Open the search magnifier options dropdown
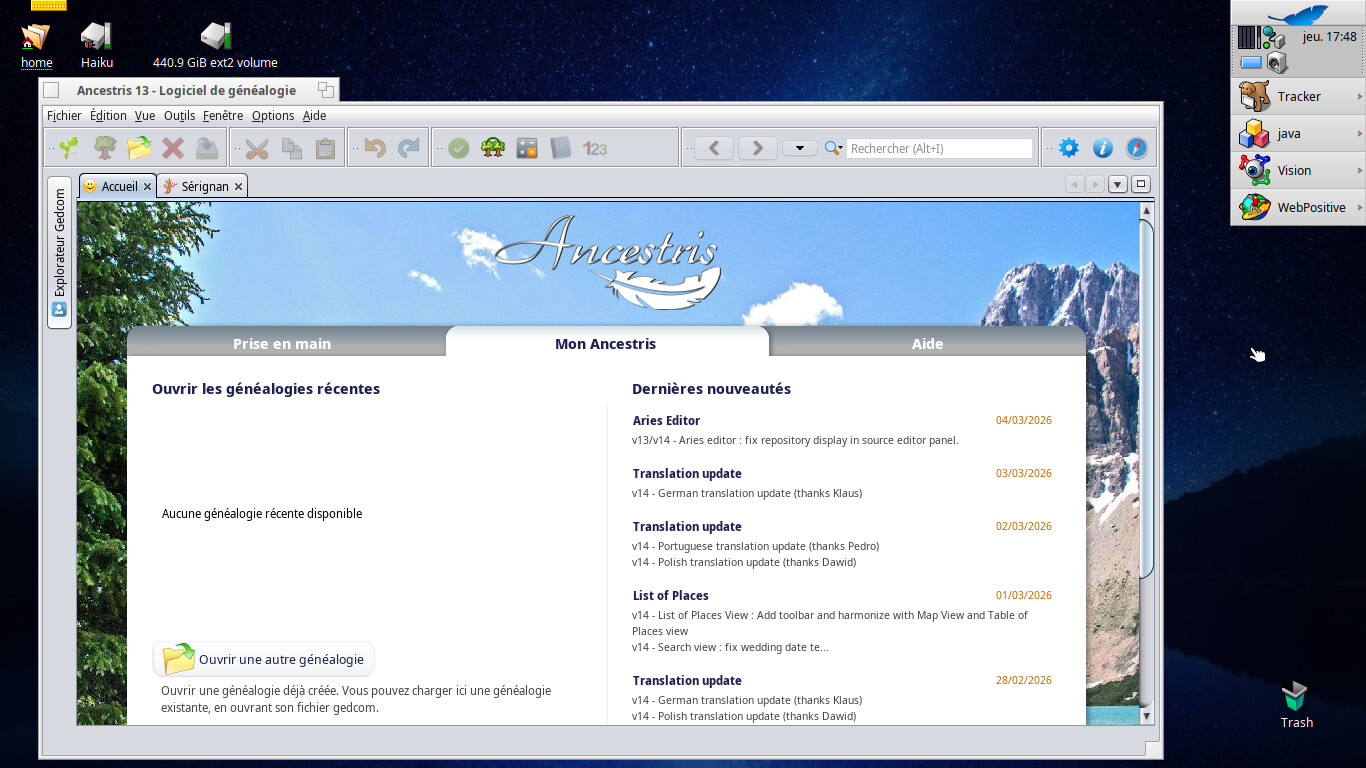Image resolution: width=1366 pixels, height=768 pixels. coord(833,148)
